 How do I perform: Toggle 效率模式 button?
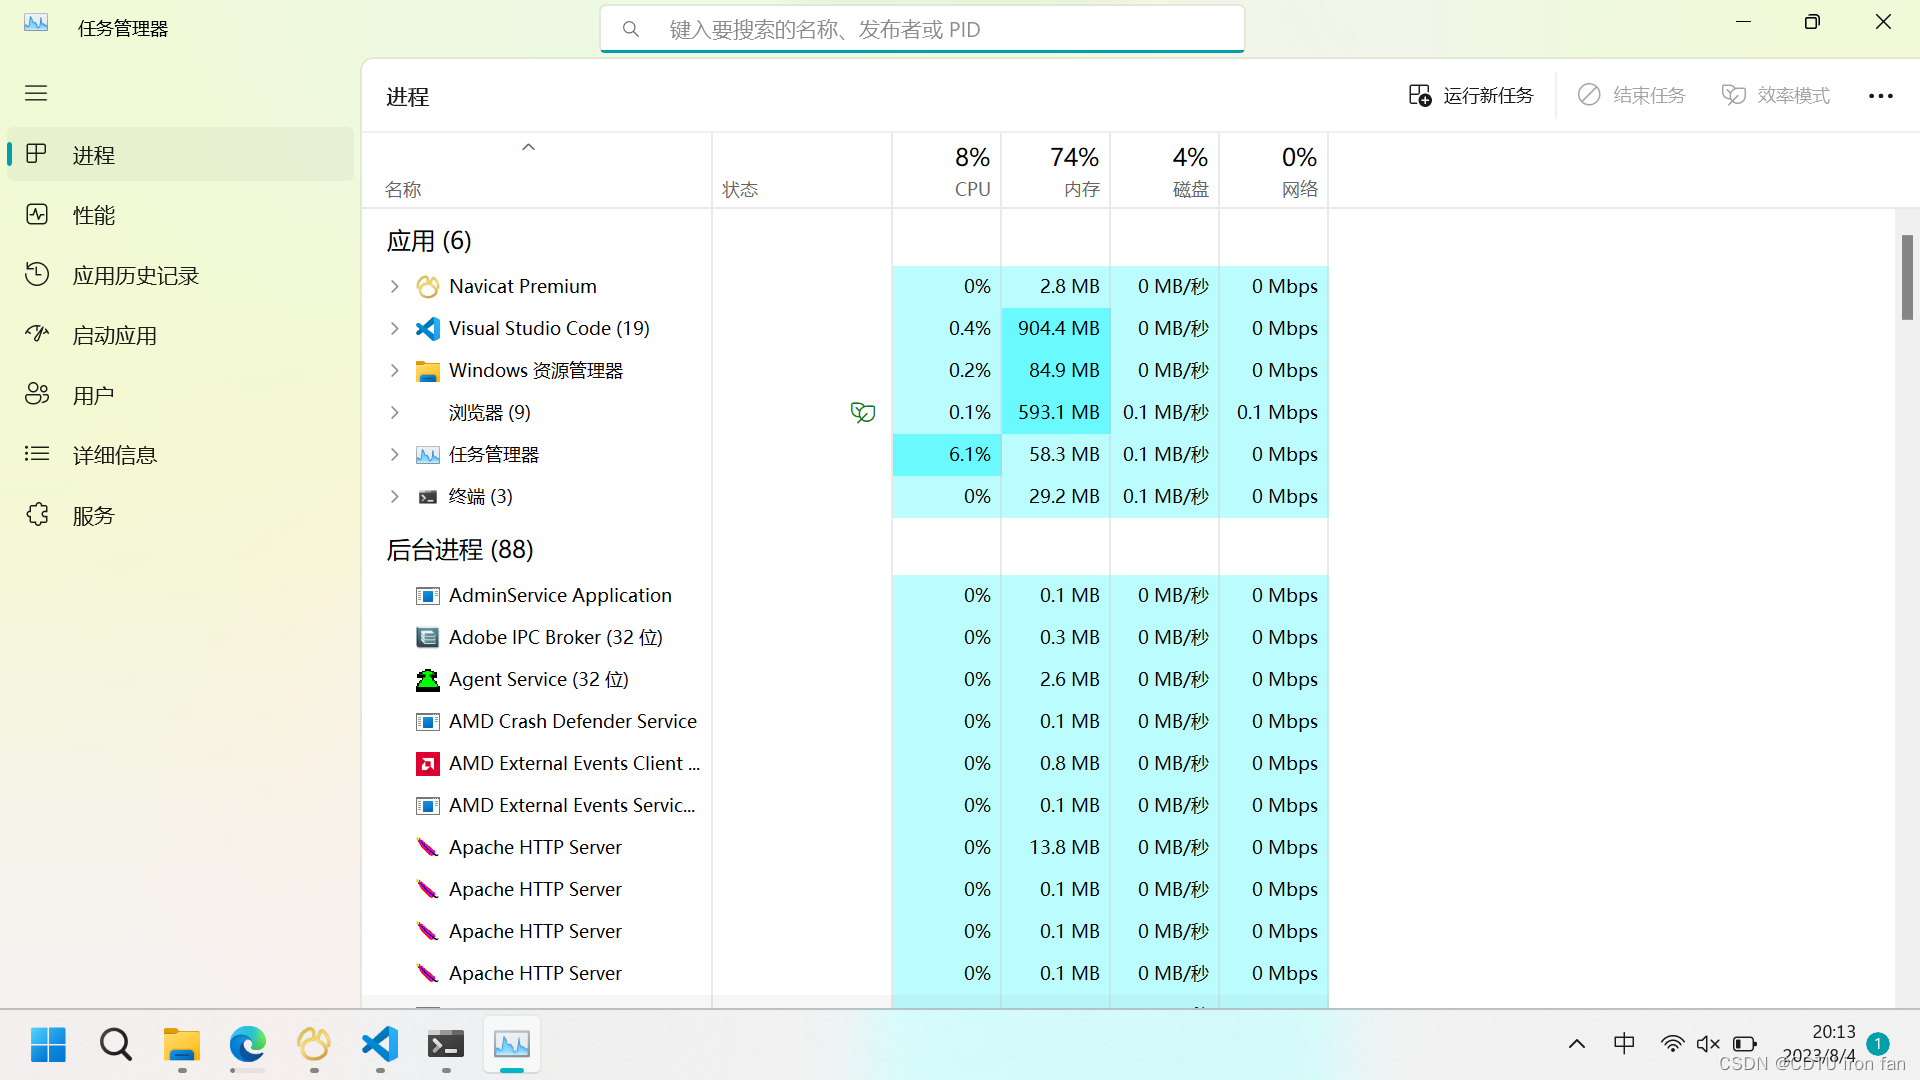coord(1776,95)
